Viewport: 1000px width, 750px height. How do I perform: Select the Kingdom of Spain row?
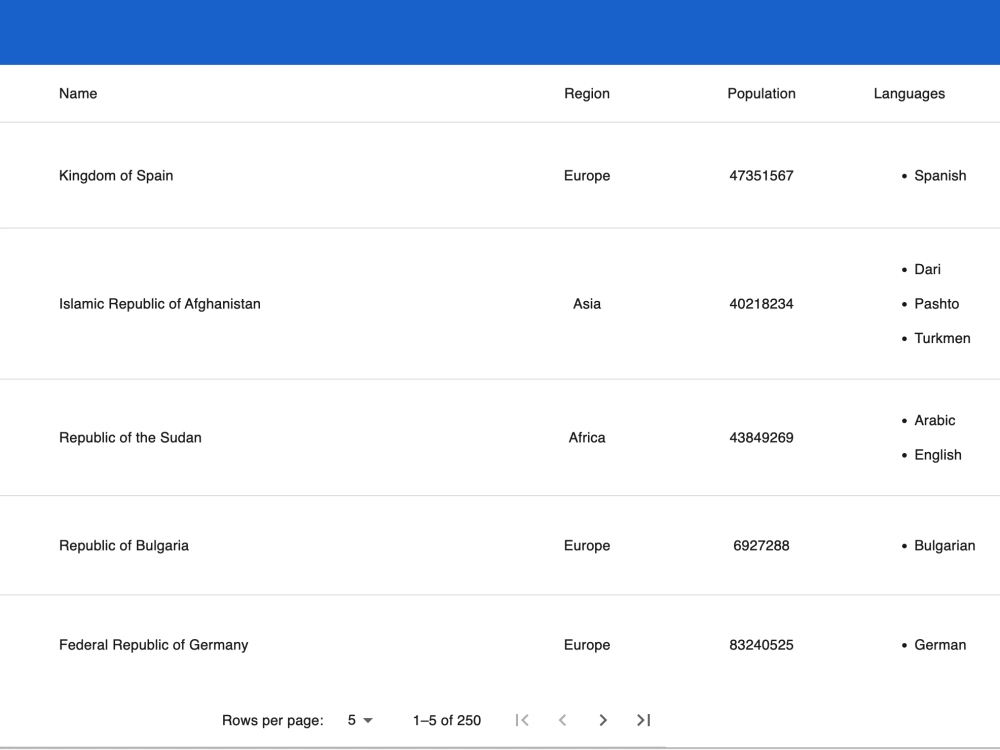300,175
